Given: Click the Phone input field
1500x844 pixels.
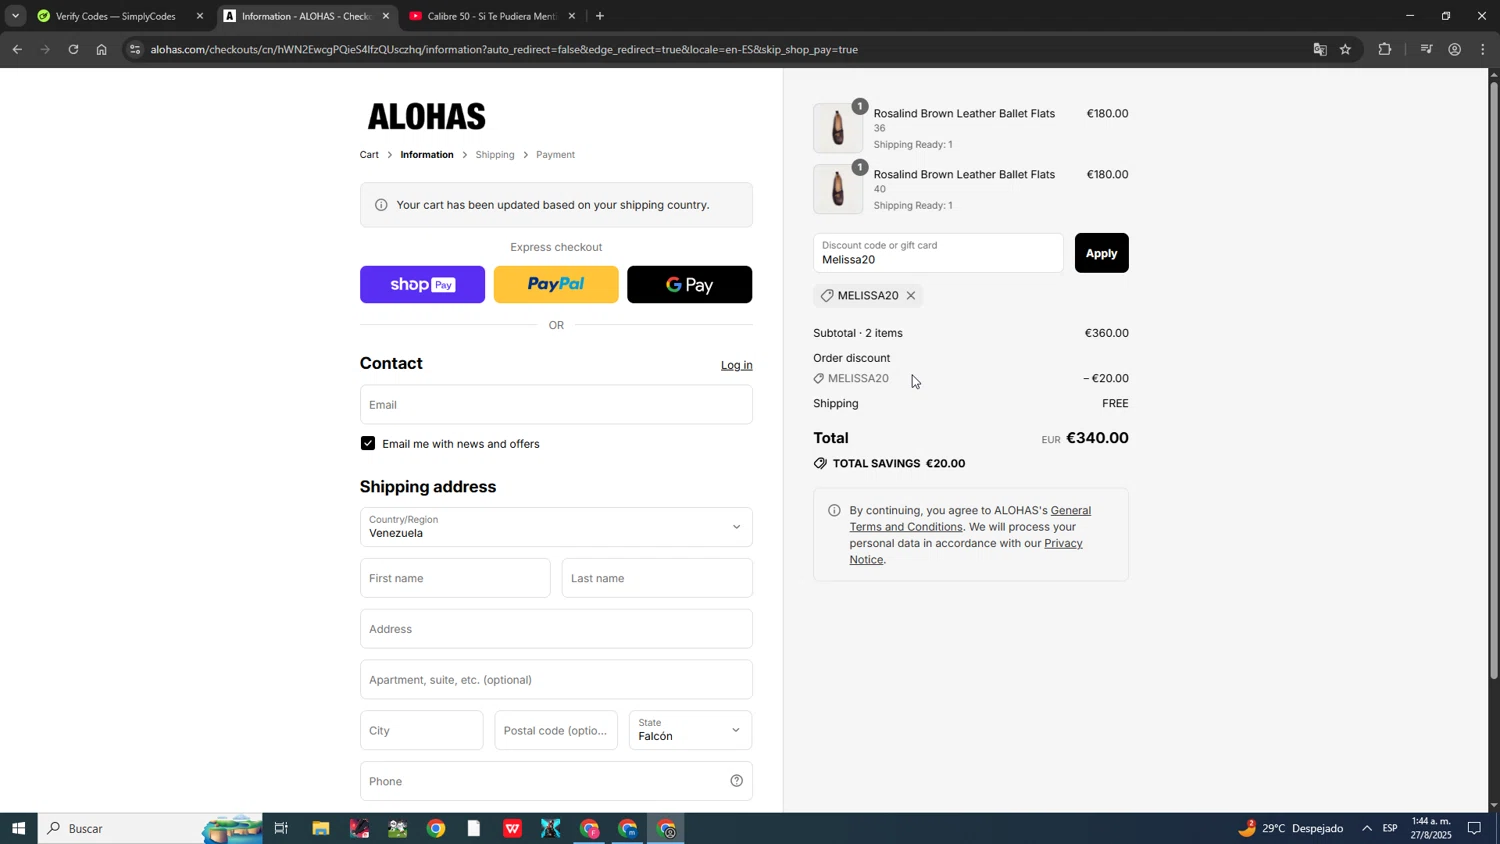Looking at the screenshot, I should [x=556, y=781].
